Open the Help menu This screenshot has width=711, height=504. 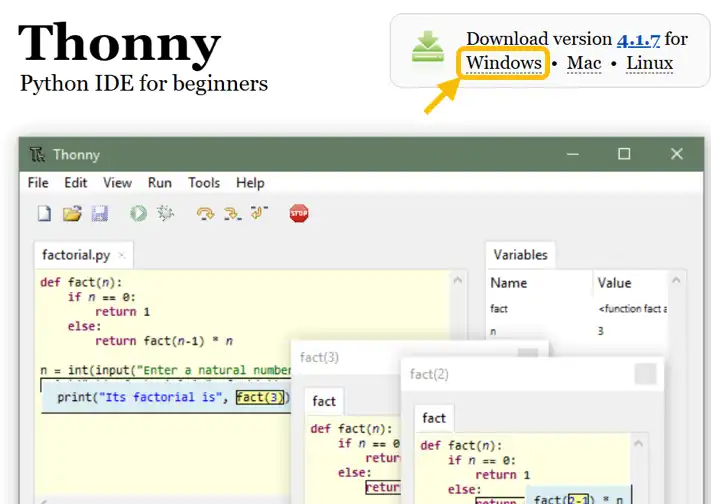pyautogui.click(x=250, y=183)
